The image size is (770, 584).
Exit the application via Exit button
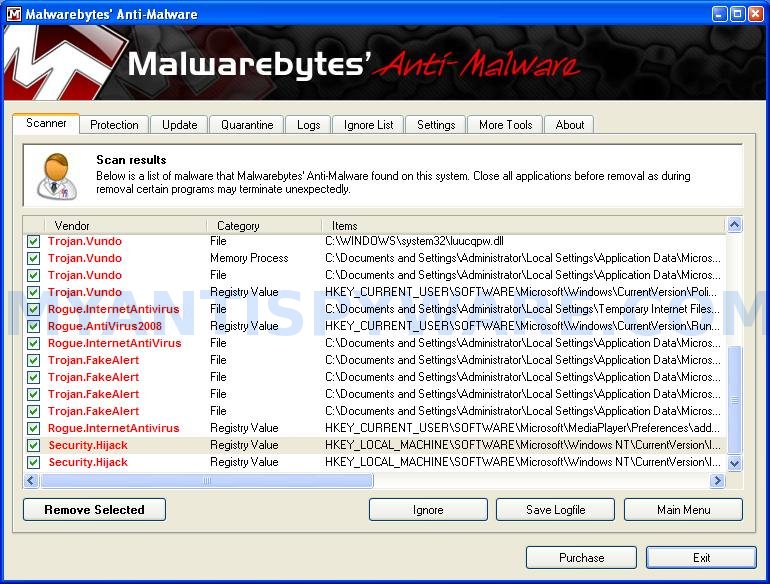(x=701, y=557)
